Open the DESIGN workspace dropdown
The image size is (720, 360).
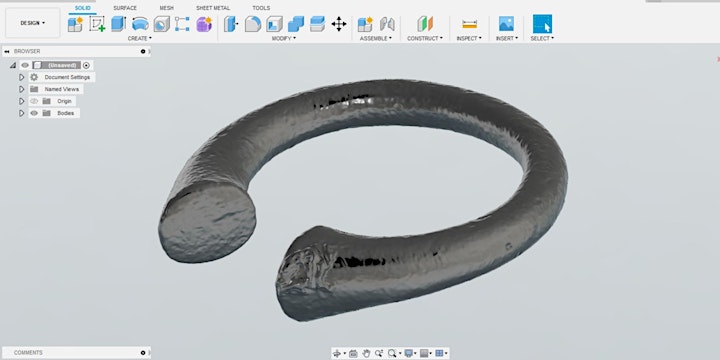coord(33,23)
